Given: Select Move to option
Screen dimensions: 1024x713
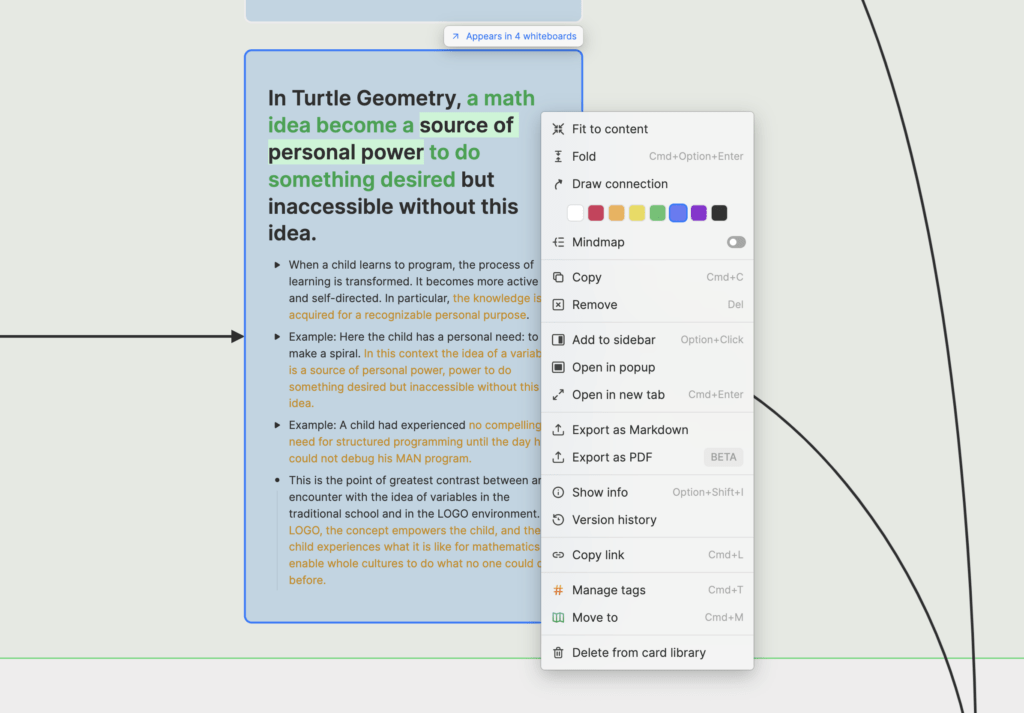Looking at the screenshot, I should [x=647, y=618].
